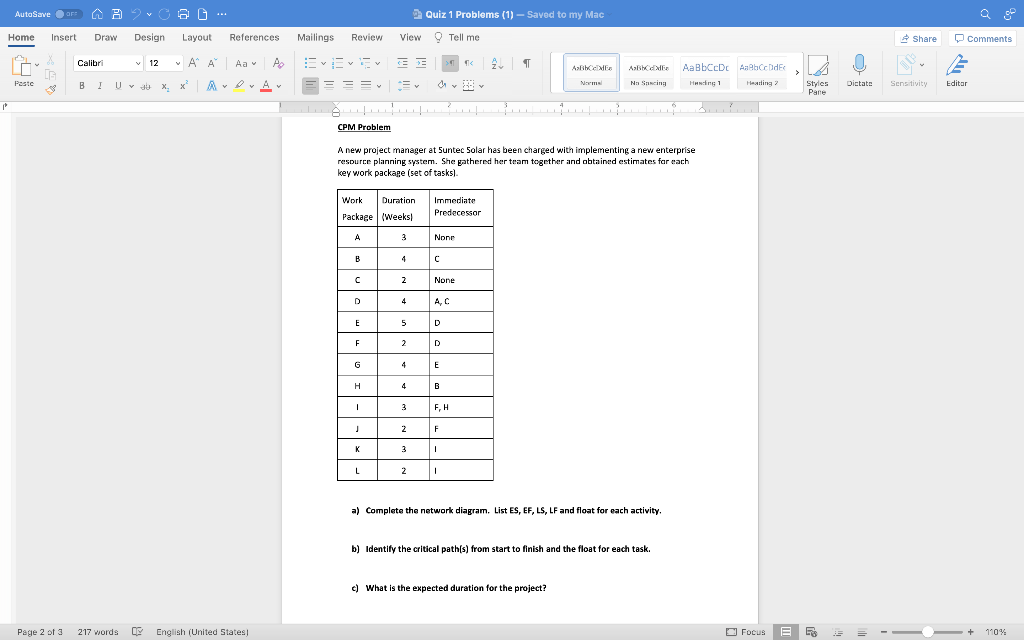
Task: Open the Styles Pane
Action: pos(817,74)
